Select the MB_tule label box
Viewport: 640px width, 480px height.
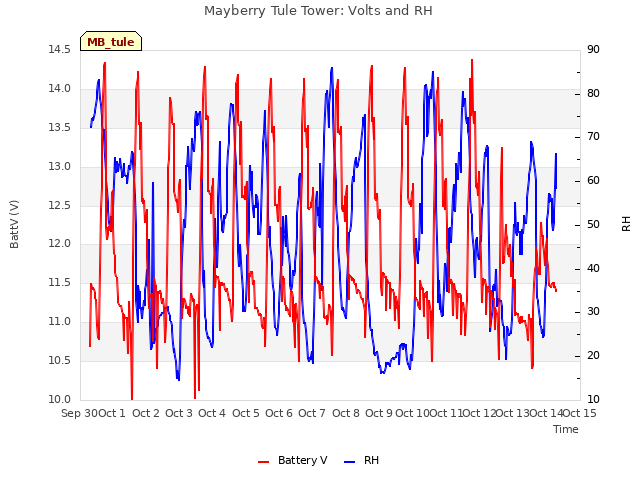tap(111, 42)
